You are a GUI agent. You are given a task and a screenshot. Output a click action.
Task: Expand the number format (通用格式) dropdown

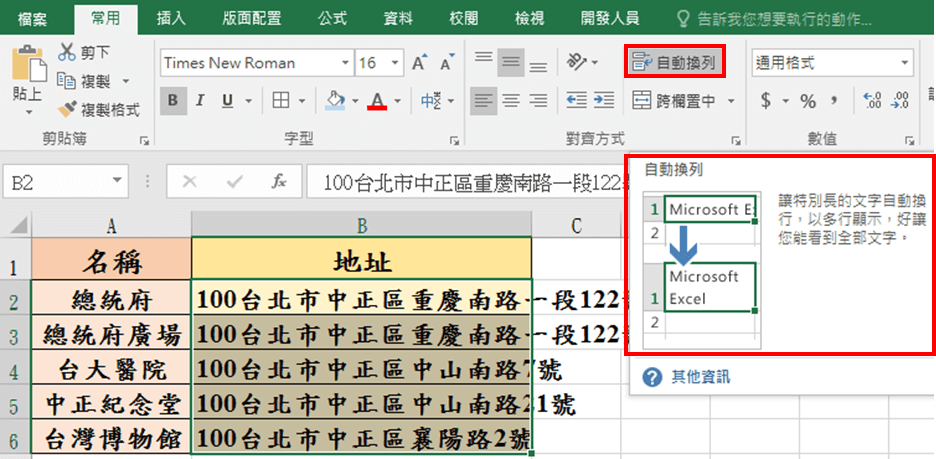pyautogui.click(x=905, y=63)
